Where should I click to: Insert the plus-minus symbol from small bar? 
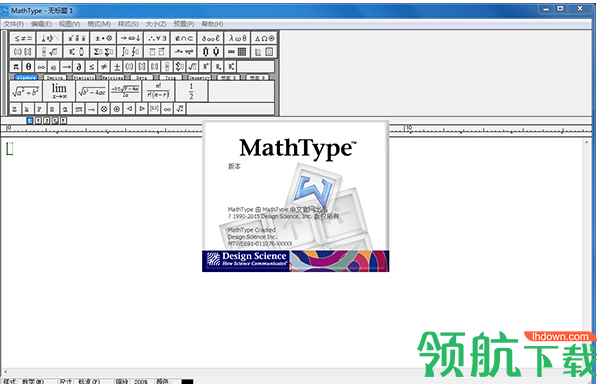[117, 67]
